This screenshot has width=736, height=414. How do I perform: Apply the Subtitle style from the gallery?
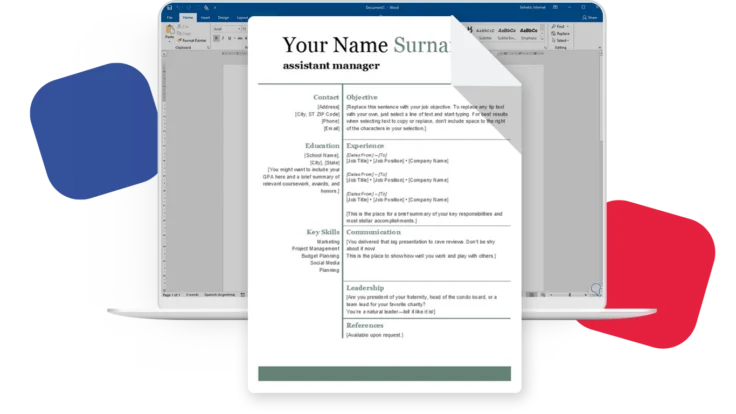click(x=485, y=33)
